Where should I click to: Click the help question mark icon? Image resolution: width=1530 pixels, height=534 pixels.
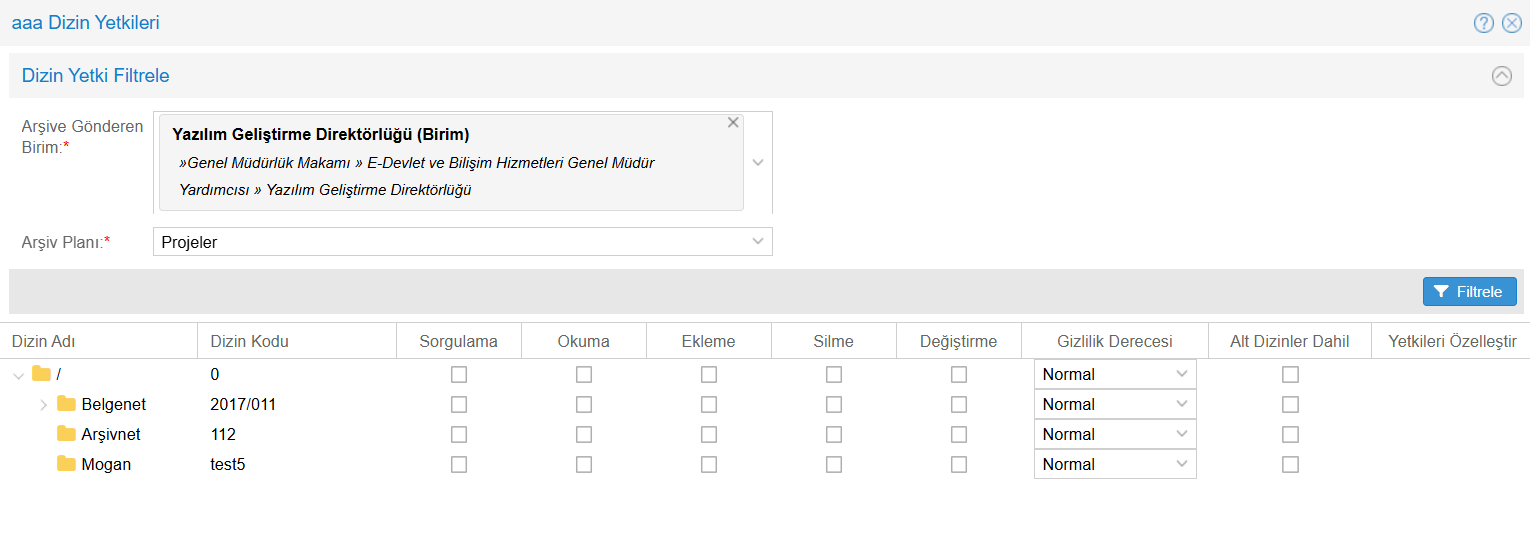1483,23
